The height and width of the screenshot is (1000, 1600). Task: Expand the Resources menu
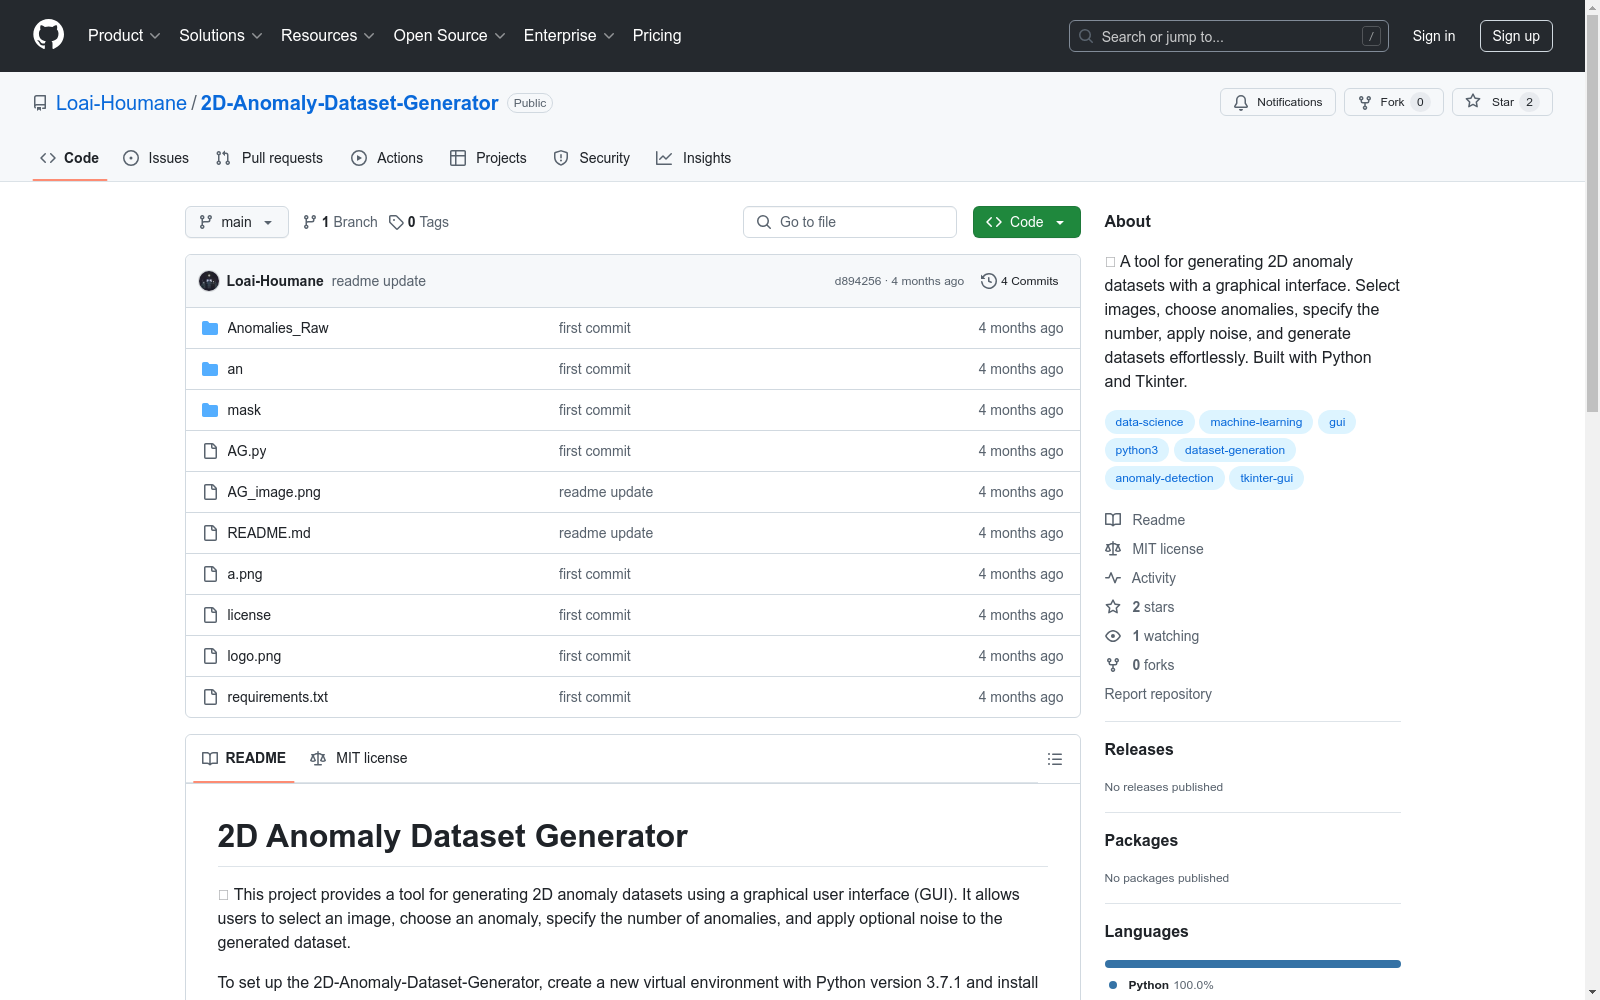(x=328, y=36)
